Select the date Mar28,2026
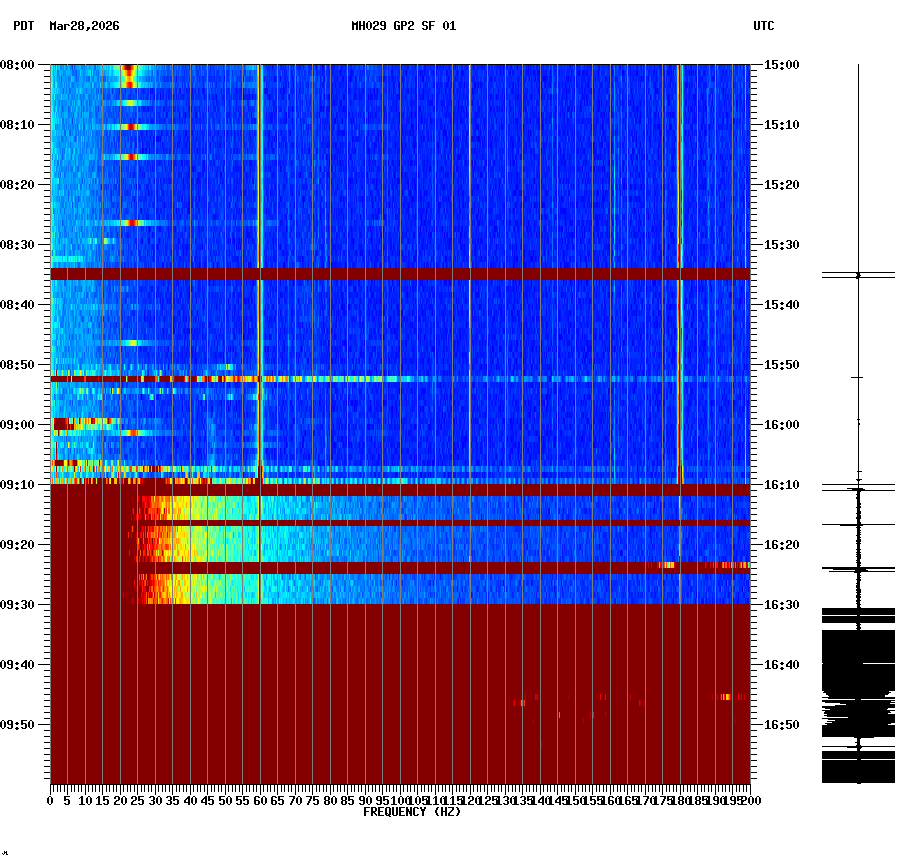The image size is (902, 864). pyautogui.click(x=82, y=28)
